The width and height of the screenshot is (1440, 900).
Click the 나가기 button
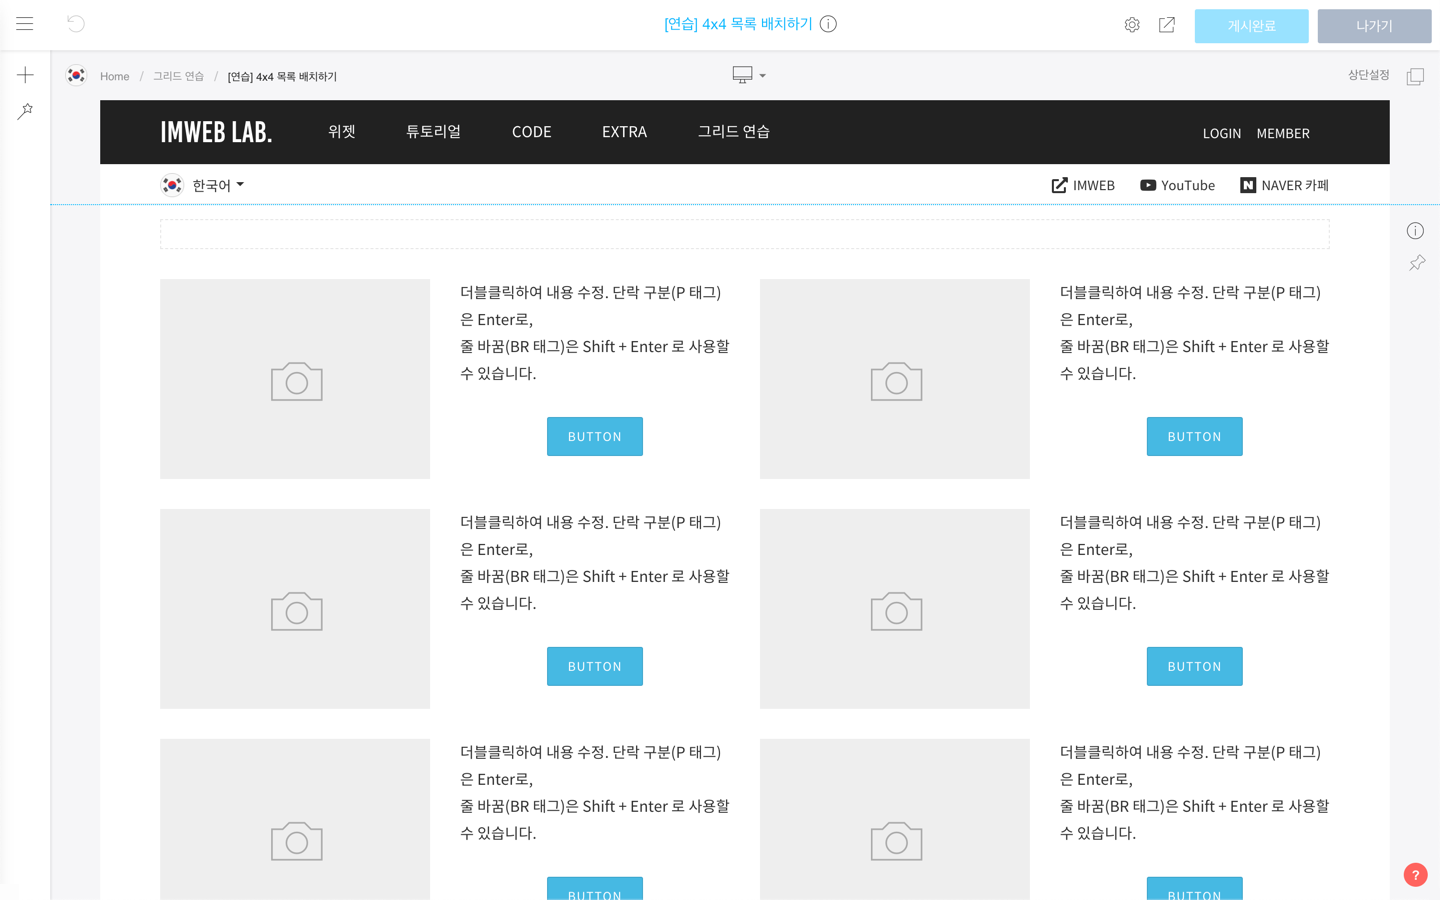[1374, 26]
